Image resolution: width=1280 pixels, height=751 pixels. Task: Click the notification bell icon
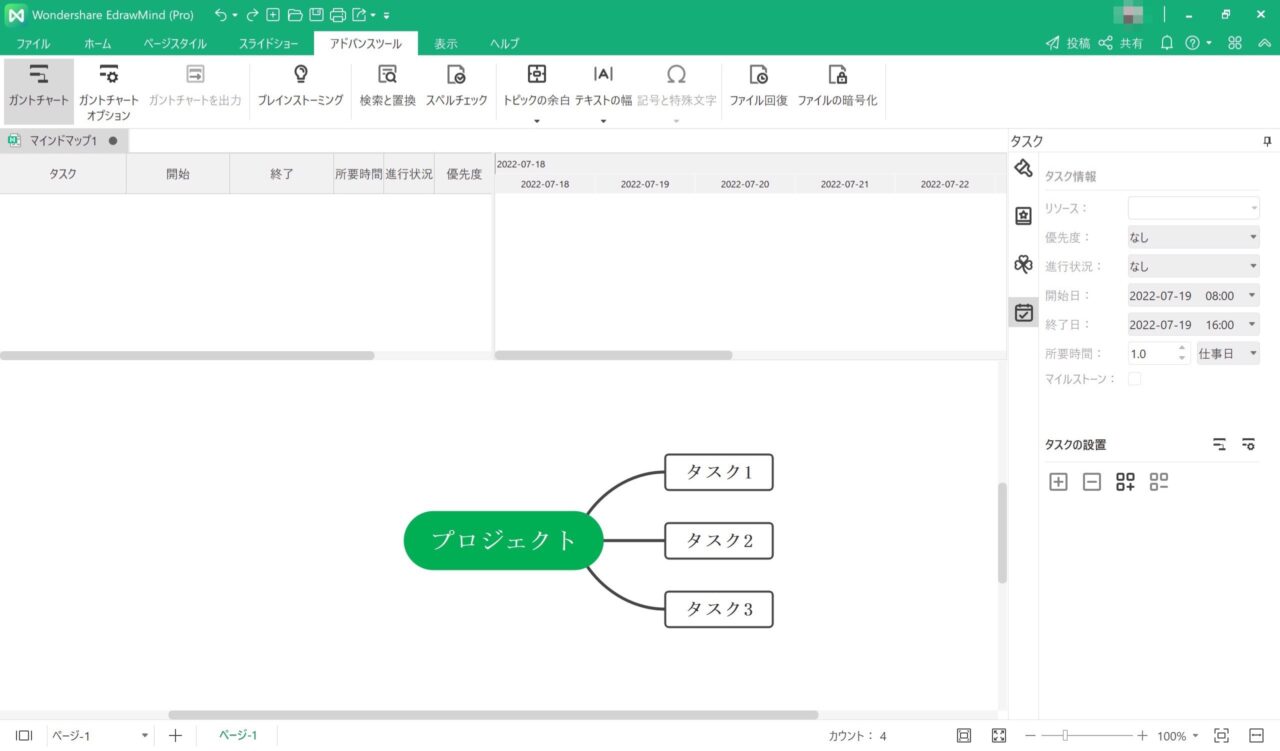click(1166, 43)
